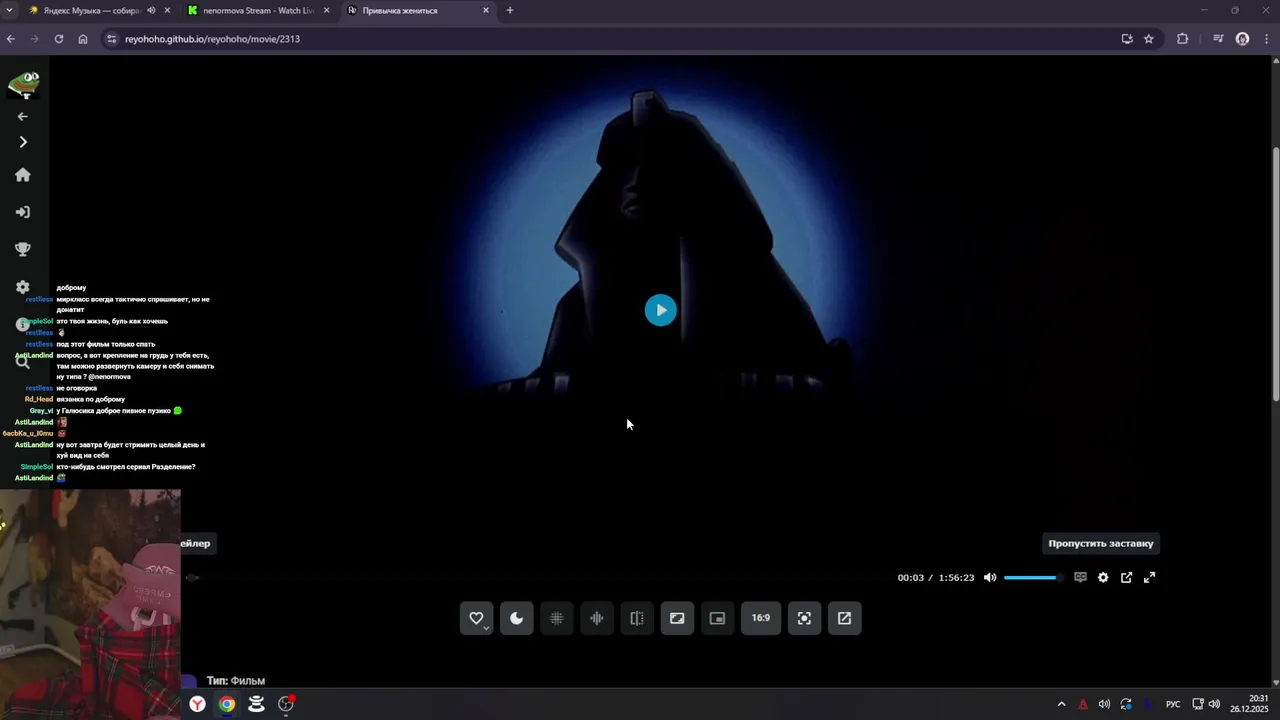This screenshot has width=1280, height=720.
Task: Open the sidebar settings gear
Action: [23, 287]
